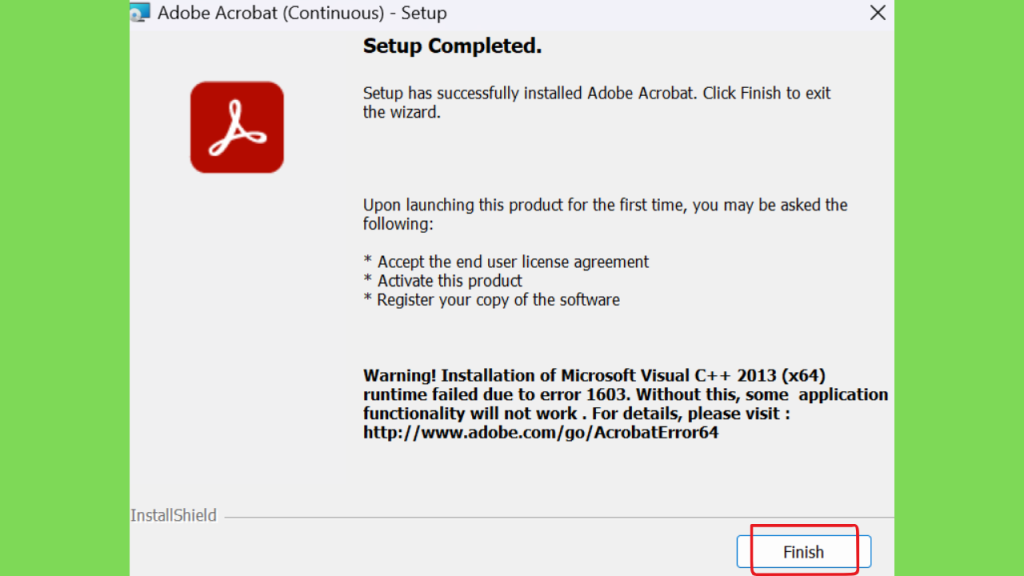Click the installer icon in the title bar
Viewport: 1024px width, 576px height.
[x=140, y=12]
